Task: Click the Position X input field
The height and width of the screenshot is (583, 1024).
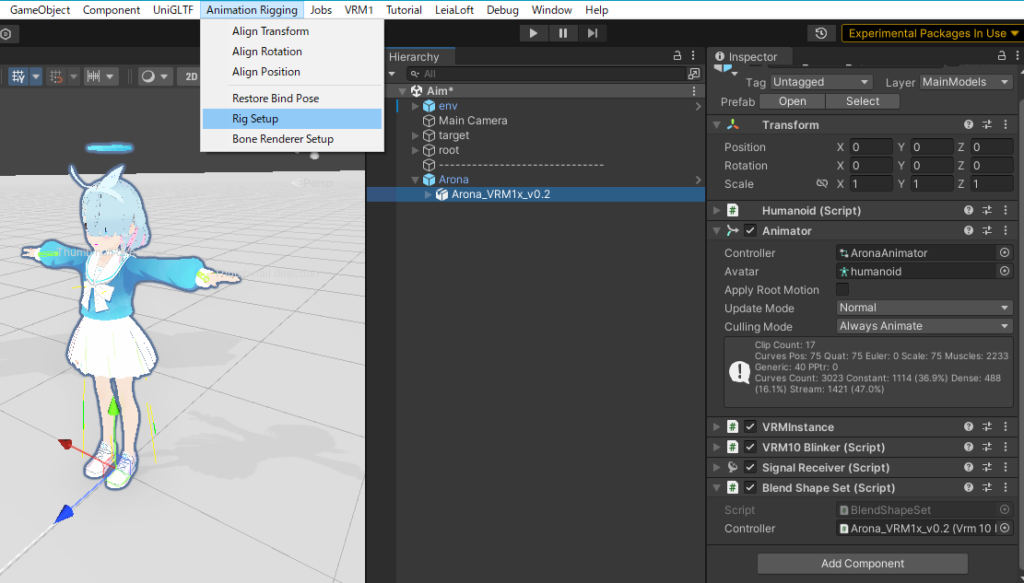Action: click(x=871, y=147)
